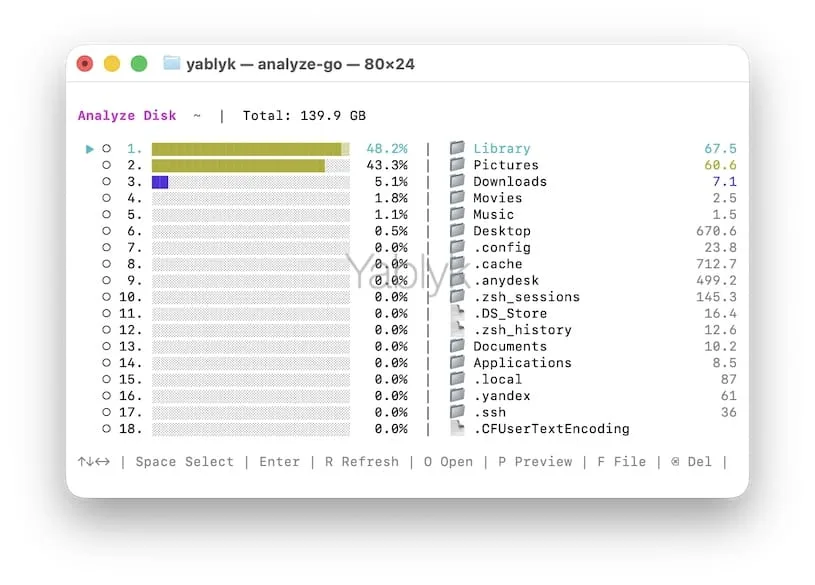Click the R Refresh footer option
Screen dimensions: 815x585
click(354, 462)
